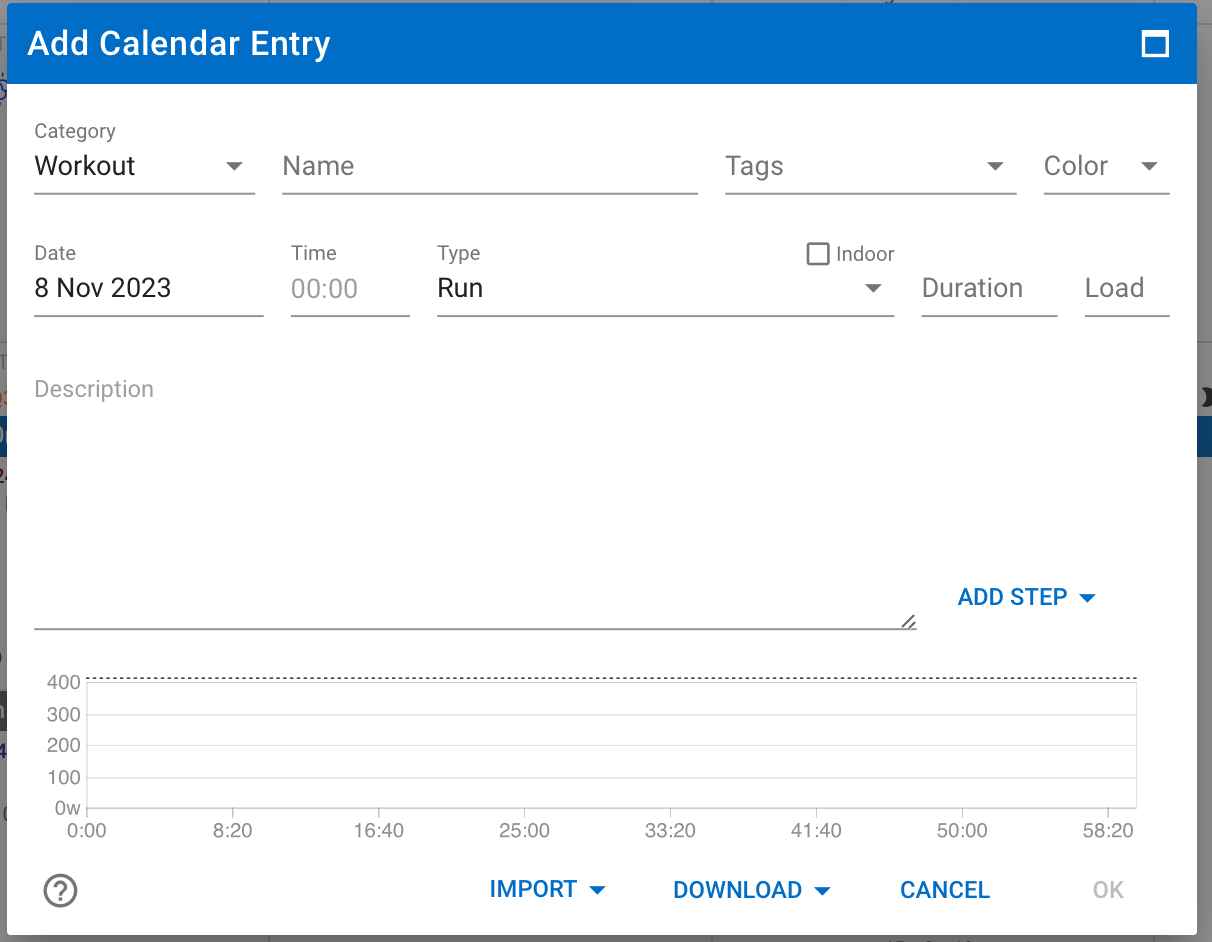The height and width of the screenshot is (942, 1212).
Task: Focus the Name input field
Action: tap(490, 166)
